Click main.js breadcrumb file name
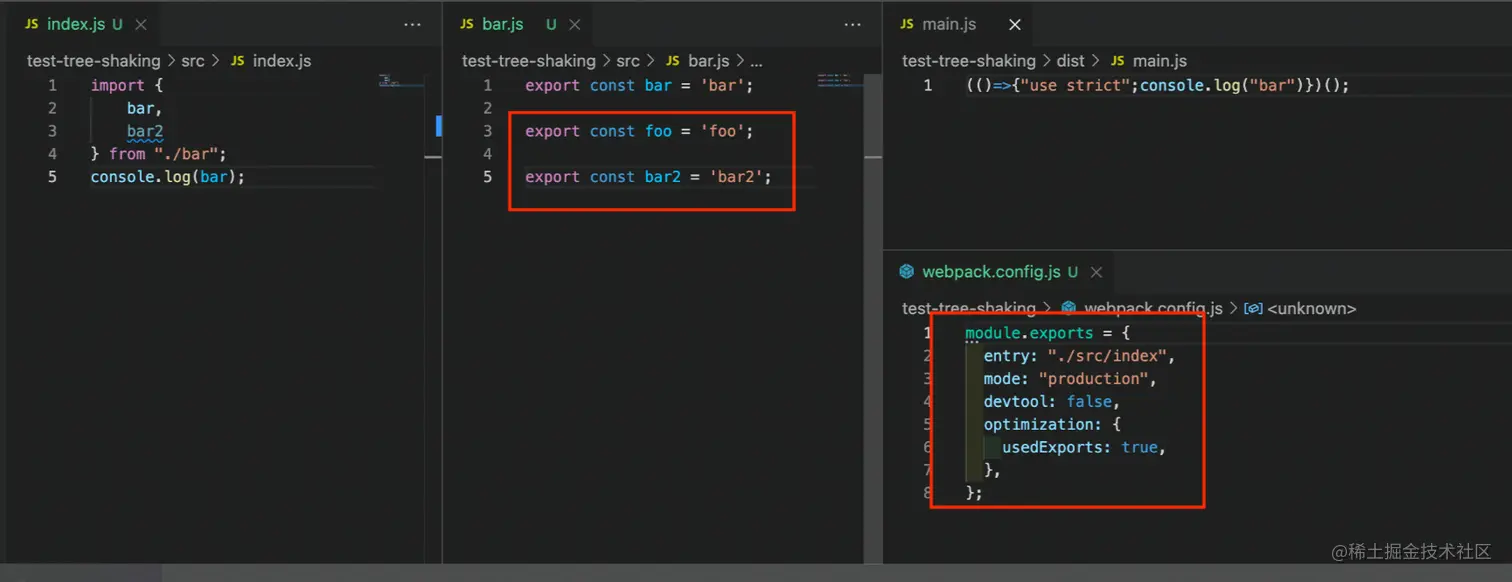This screenshot has width=1512, height=582. [1159, 61]
